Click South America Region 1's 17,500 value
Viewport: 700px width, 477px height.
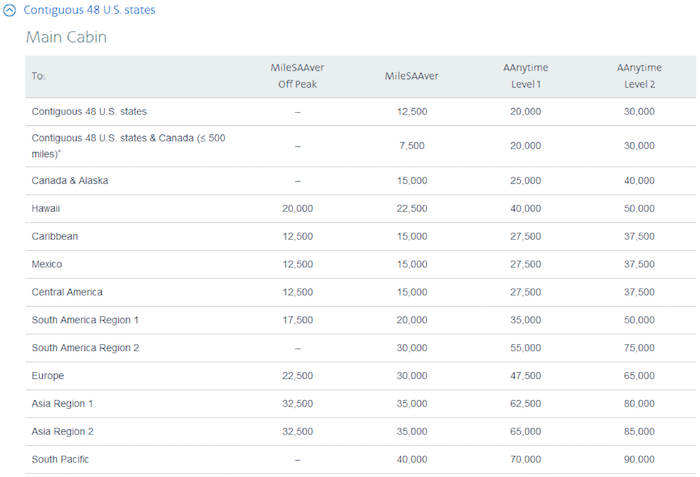297,320
